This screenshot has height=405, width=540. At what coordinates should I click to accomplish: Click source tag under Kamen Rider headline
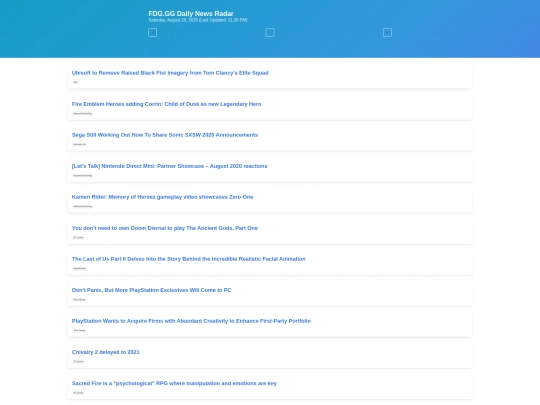(x=83, y=206)
